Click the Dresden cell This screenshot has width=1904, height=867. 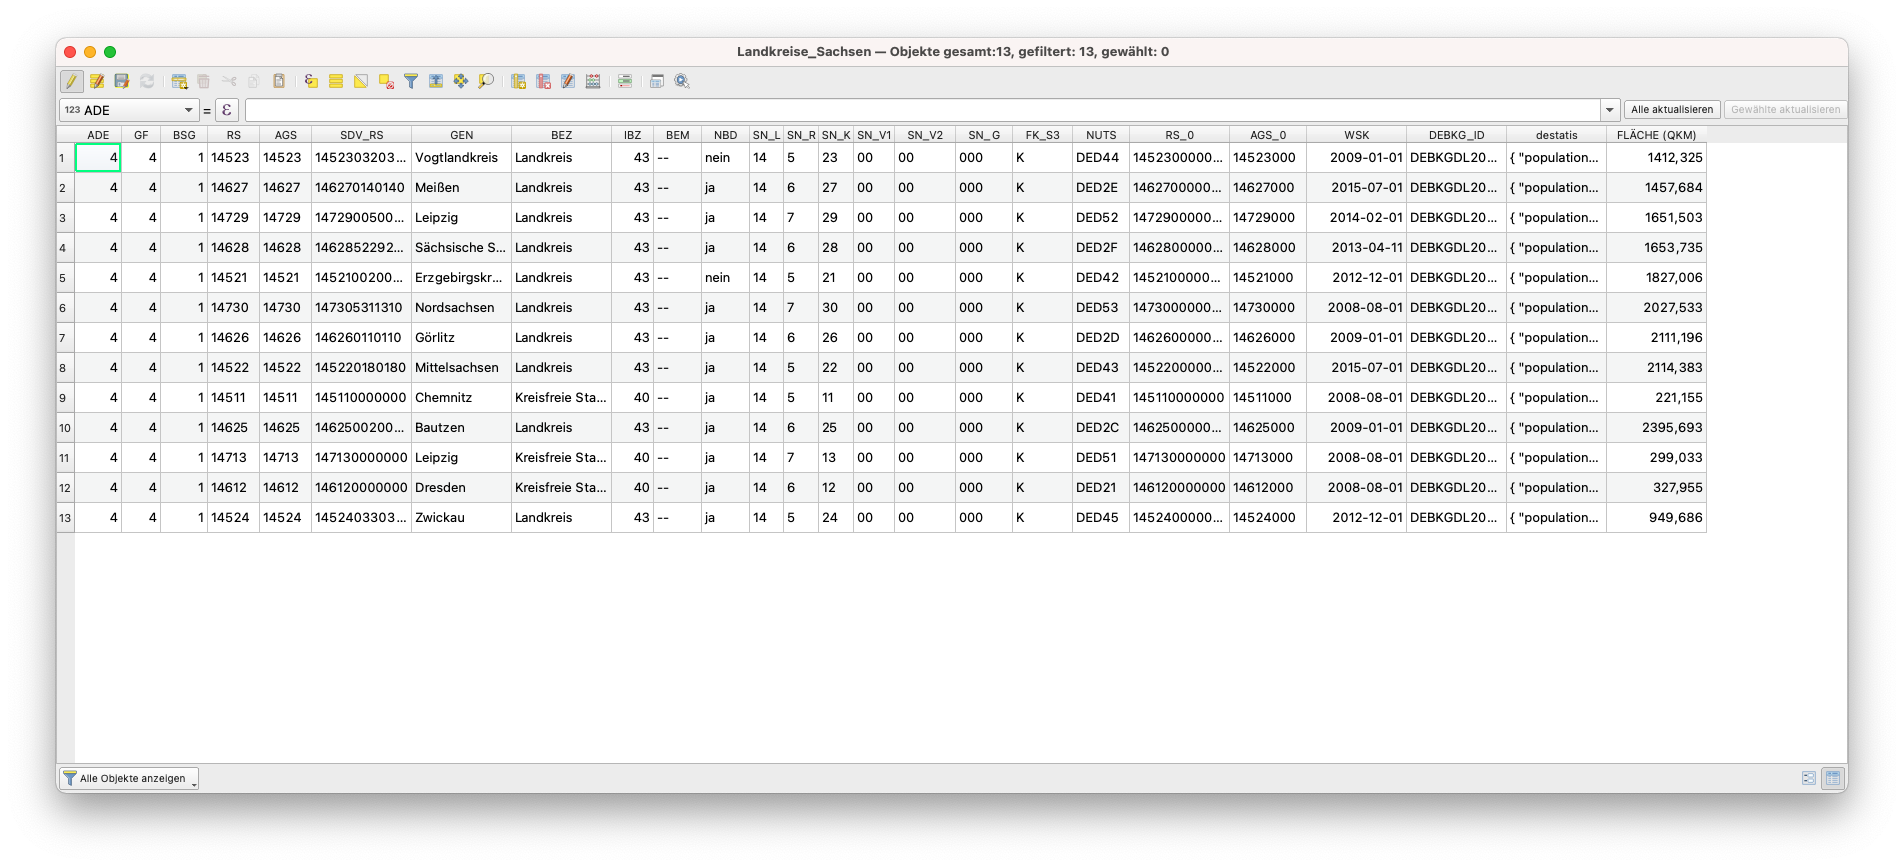(x=461, y=488)
